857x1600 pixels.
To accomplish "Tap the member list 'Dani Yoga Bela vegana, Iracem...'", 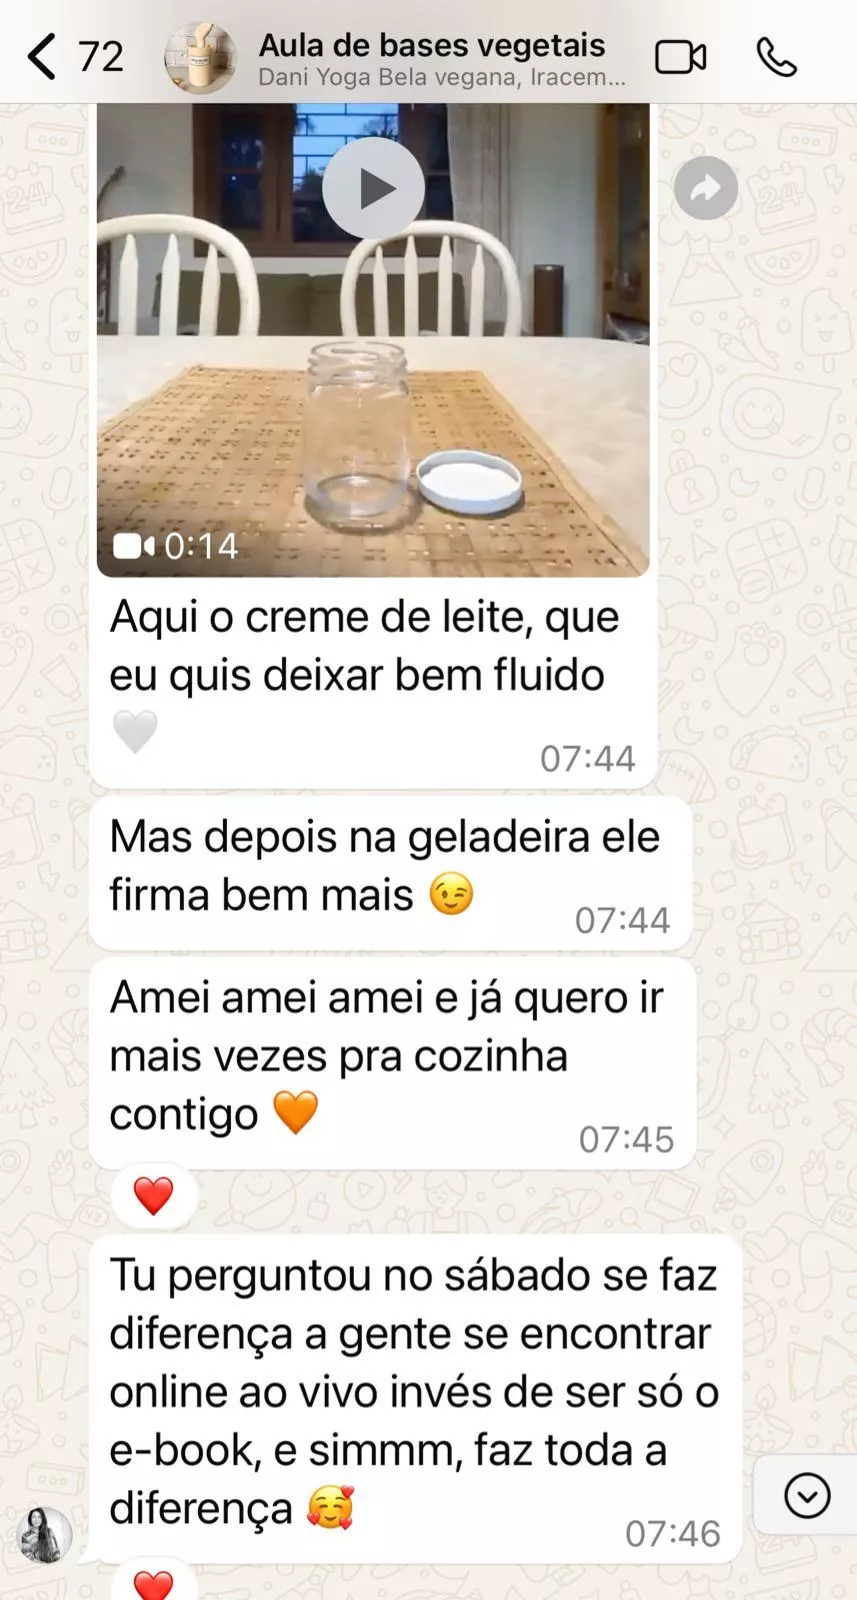I will pos(442,77).
